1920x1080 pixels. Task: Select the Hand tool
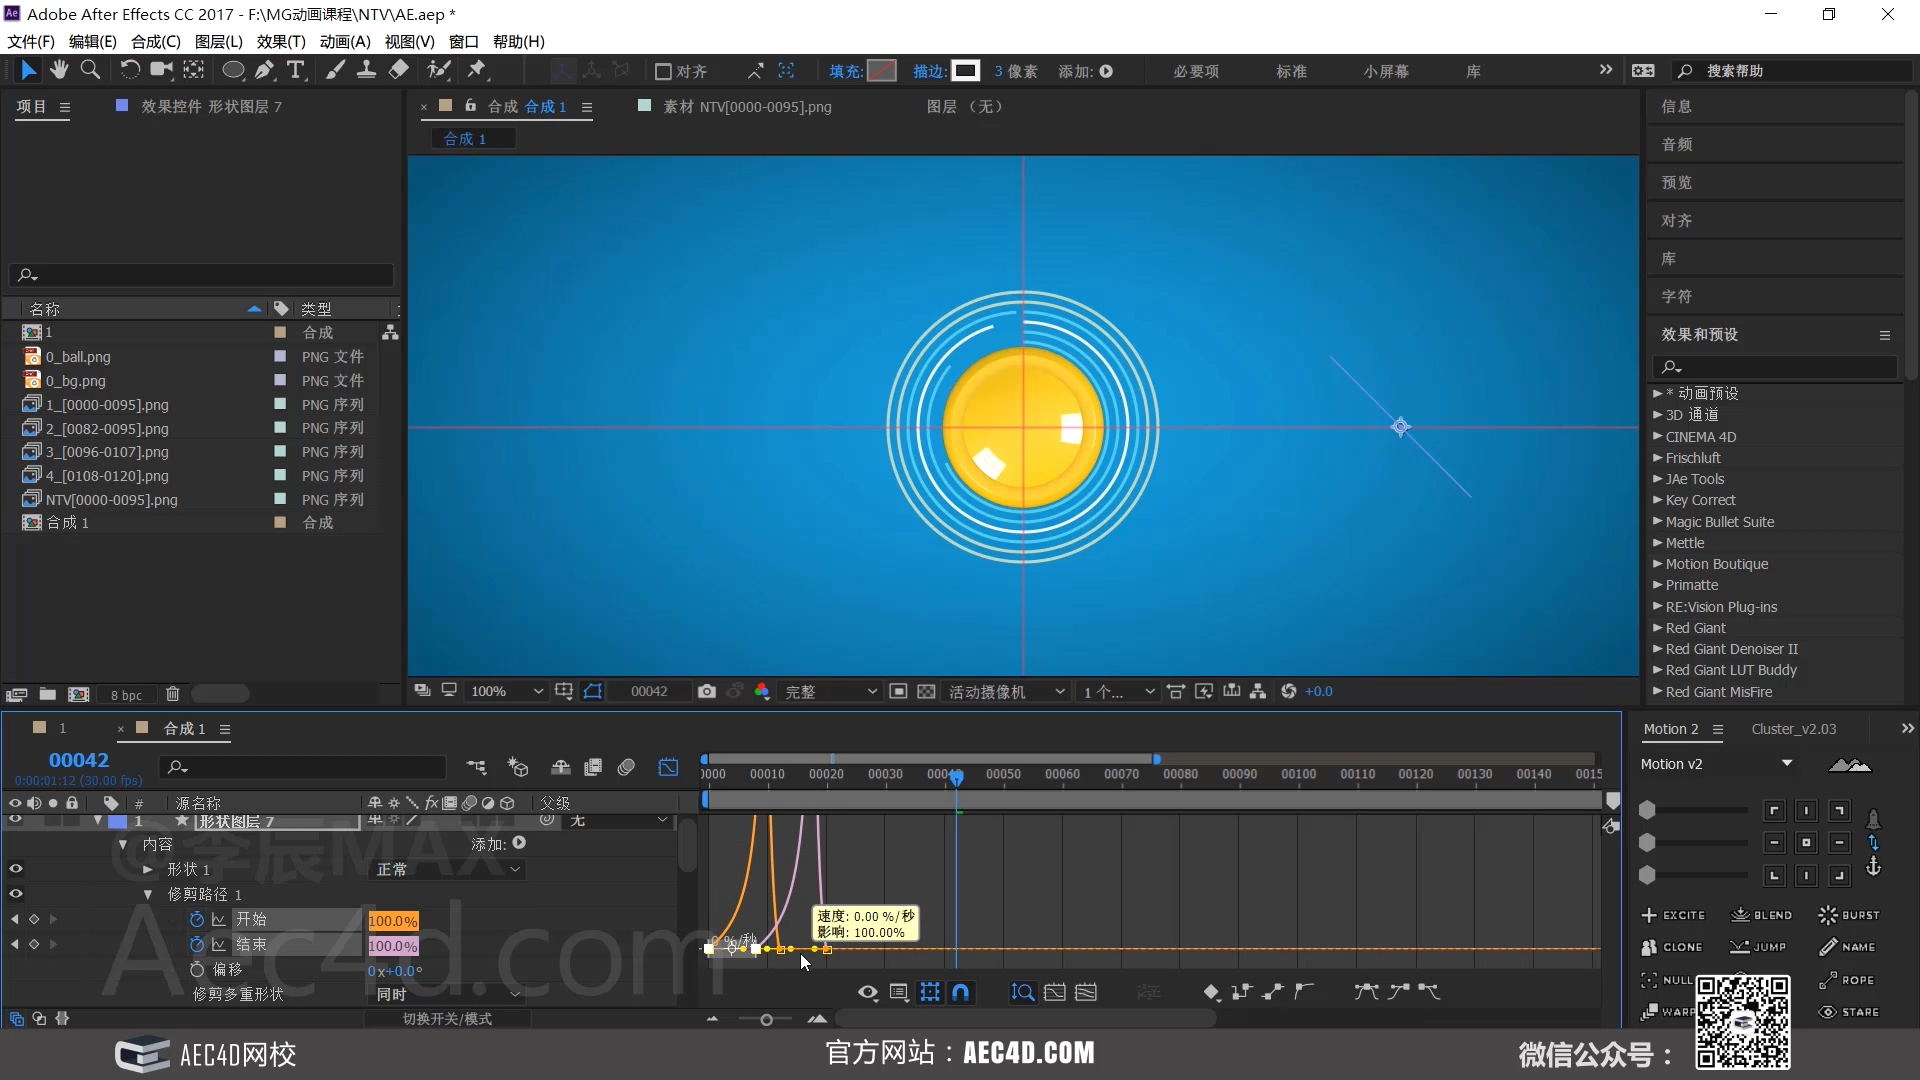[59, 70]
